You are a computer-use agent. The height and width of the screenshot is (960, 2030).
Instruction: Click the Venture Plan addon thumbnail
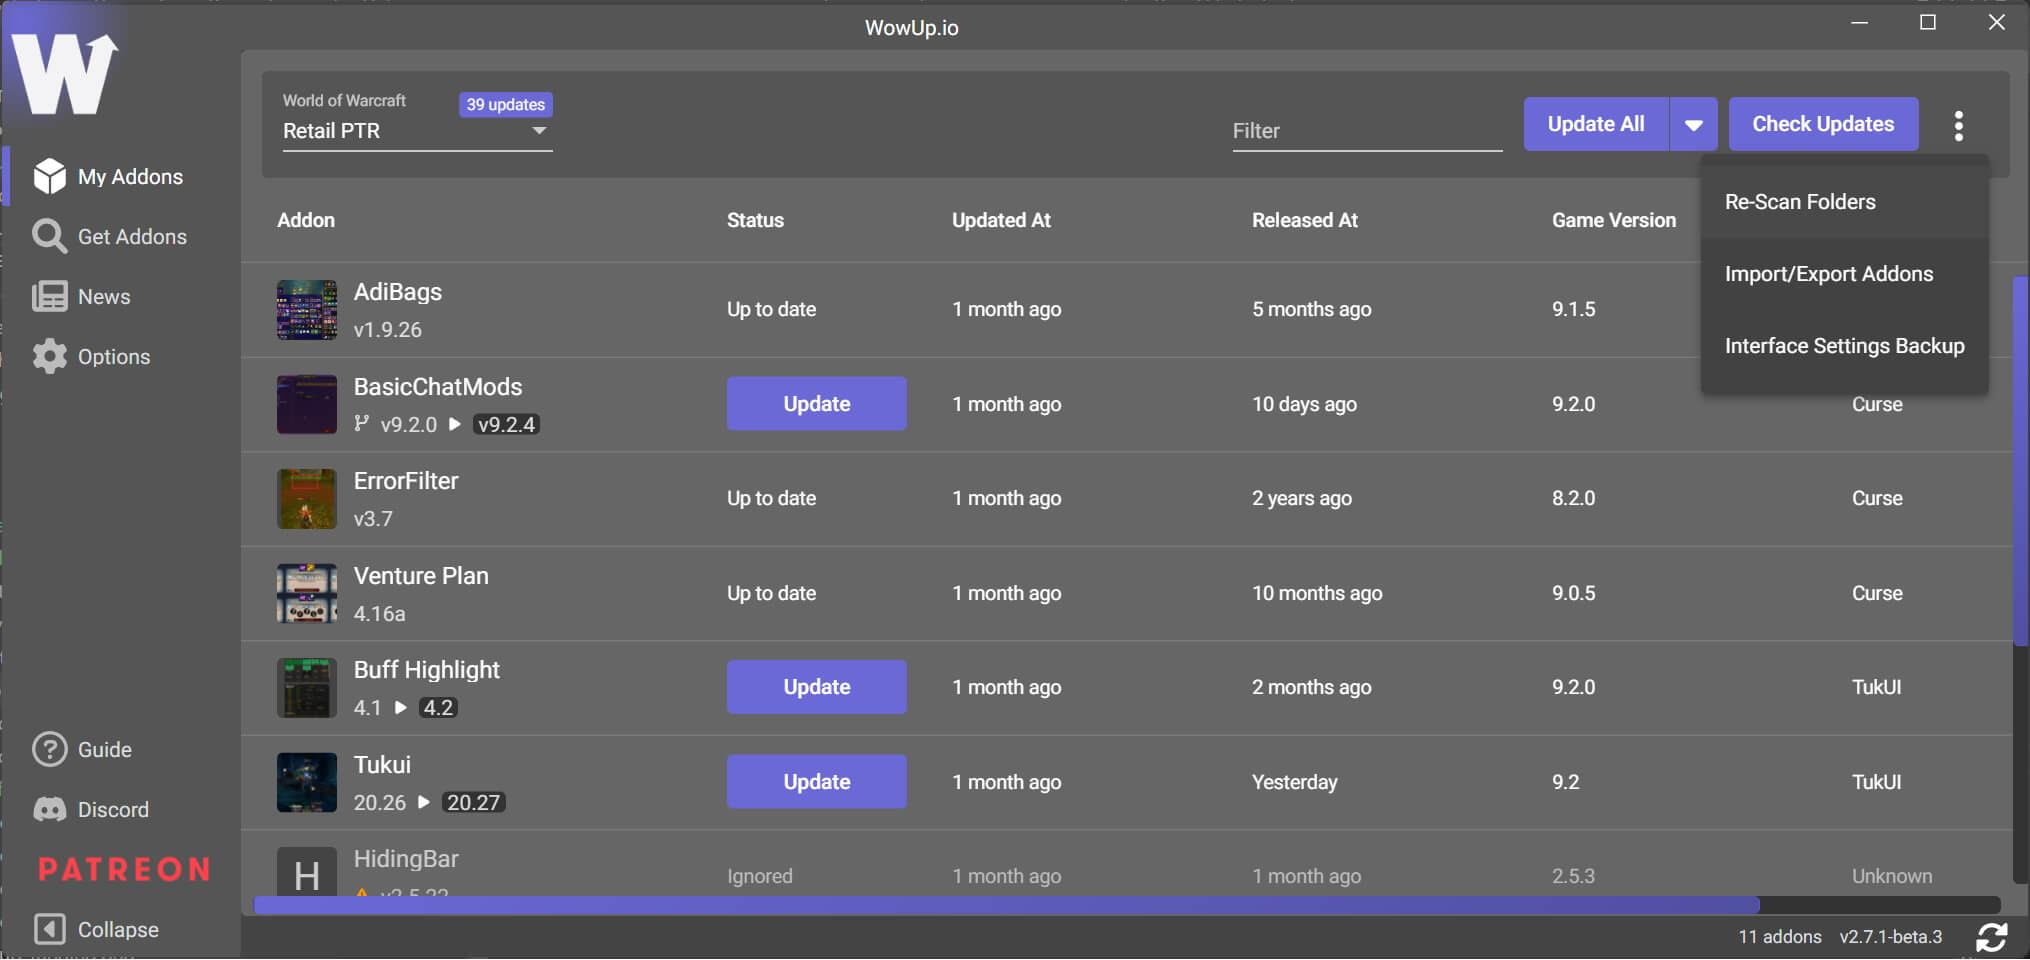(x=306, y=593)
